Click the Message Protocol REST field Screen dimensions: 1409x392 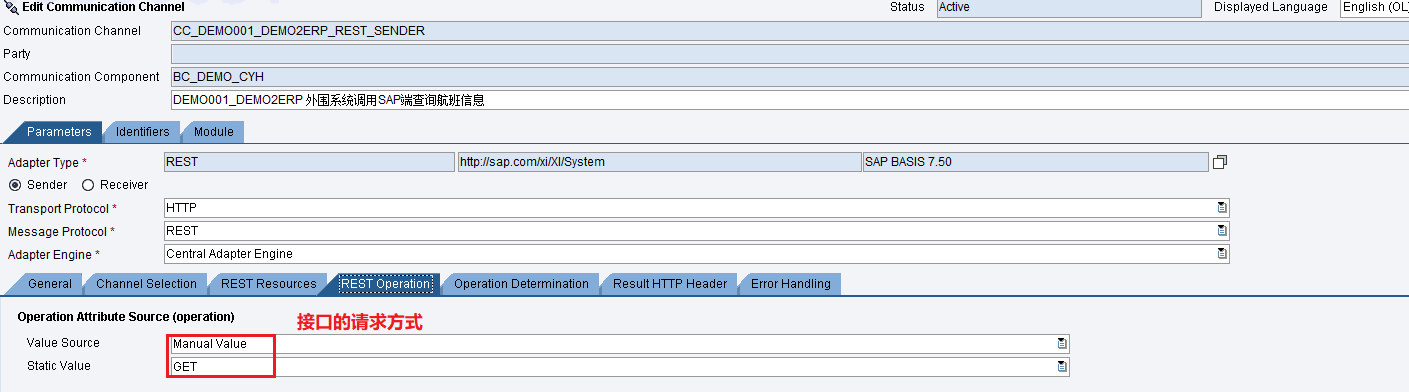pos(697,231)
